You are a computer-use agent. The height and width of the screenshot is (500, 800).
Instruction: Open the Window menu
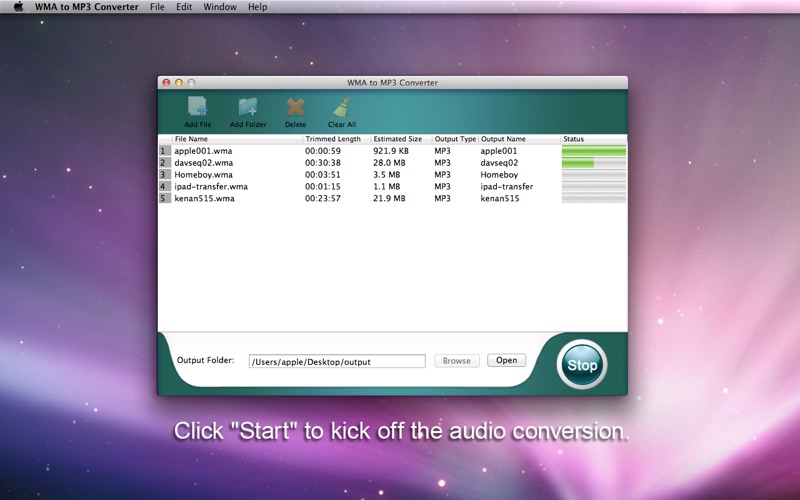pyautogui.click(x=220, y=7)
